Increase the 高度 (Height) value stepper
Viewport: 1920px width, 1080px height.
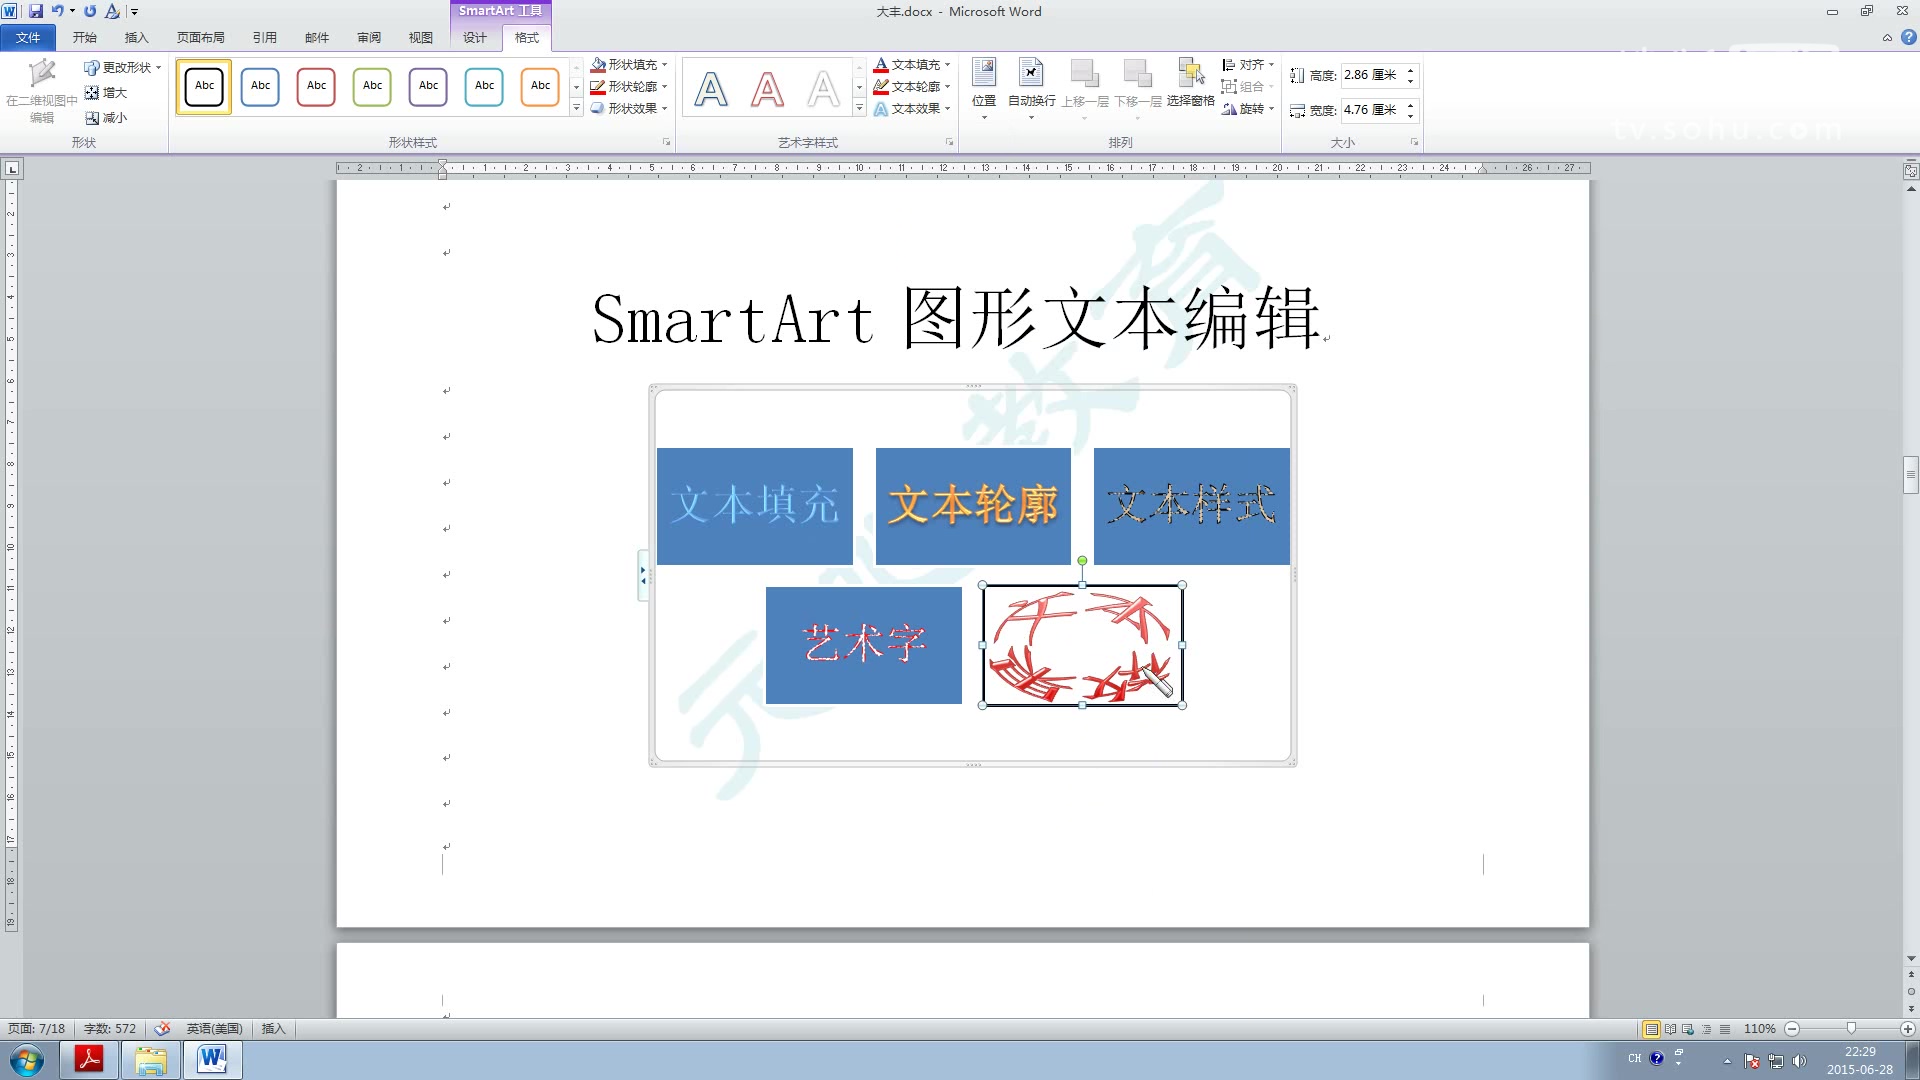click(x=1410, y=69)
